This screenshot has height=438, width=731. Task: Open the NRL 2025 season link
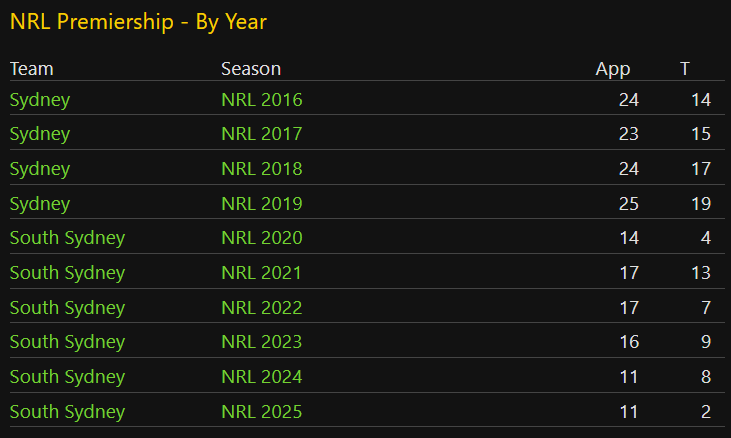[262, 411]
